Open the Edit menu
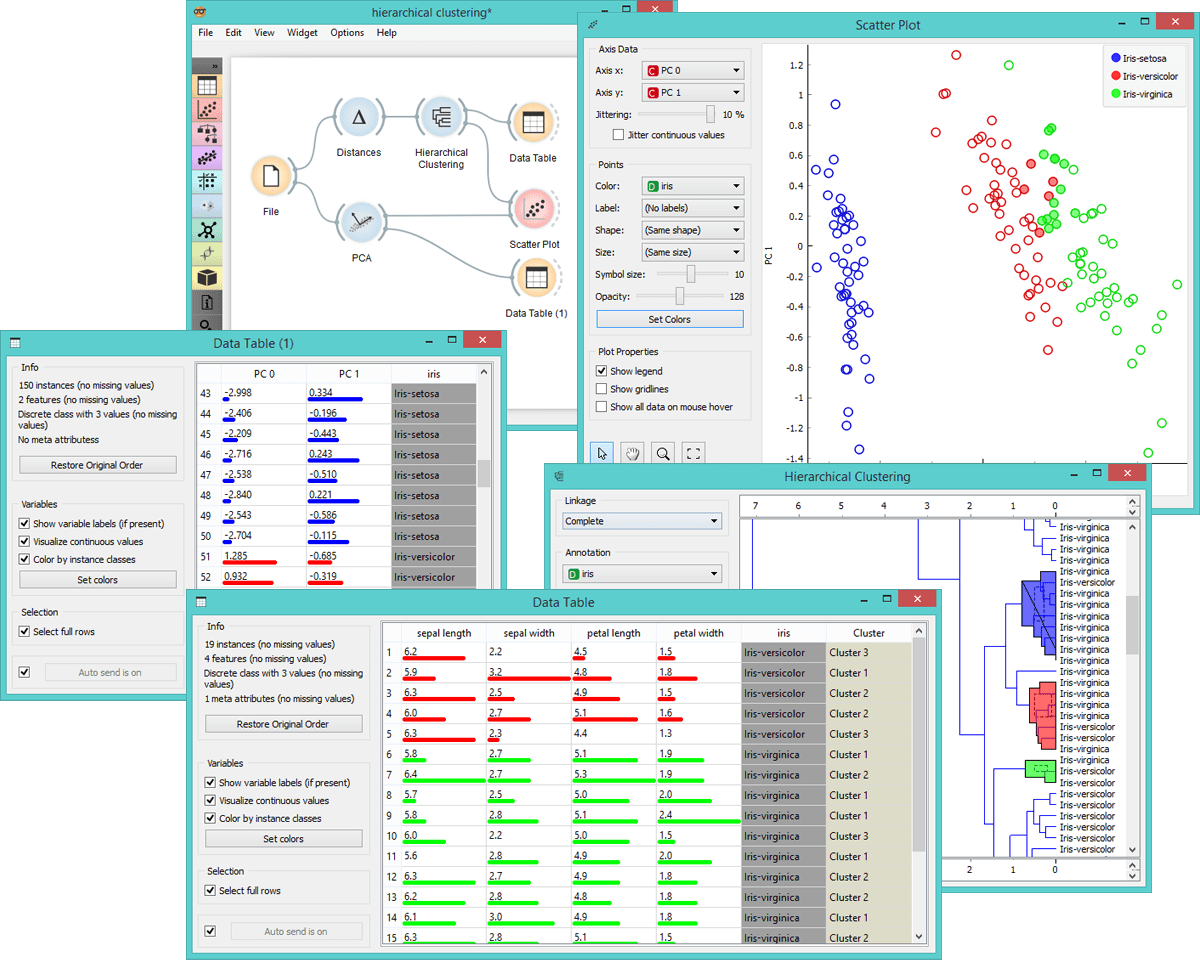This screenshot has width=1200, height=960. click(x=233, y=33)
